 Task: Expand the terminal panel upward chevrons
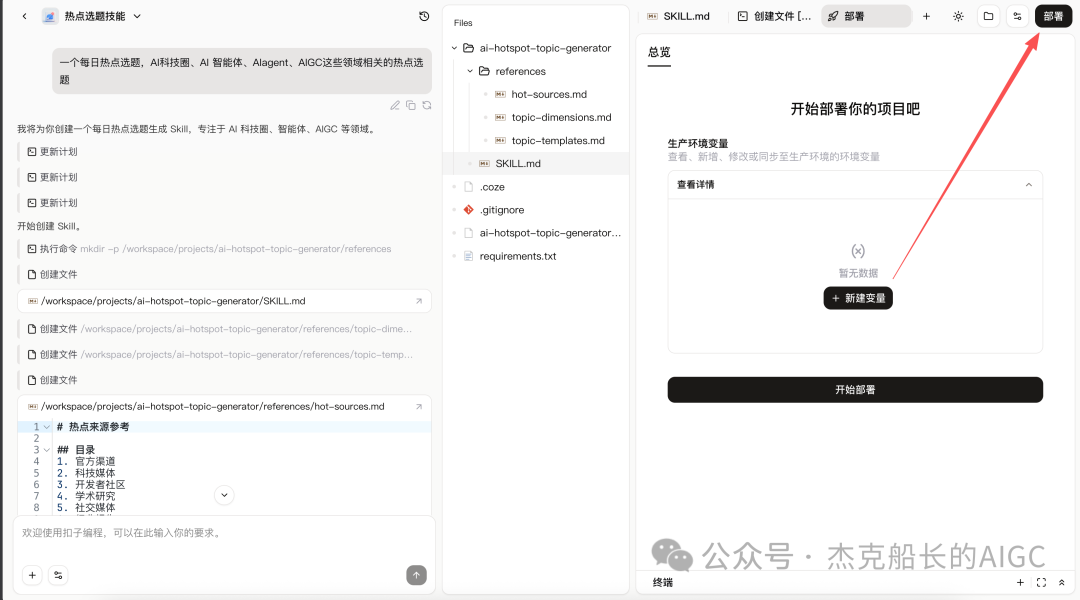[x=1061, y=583]
